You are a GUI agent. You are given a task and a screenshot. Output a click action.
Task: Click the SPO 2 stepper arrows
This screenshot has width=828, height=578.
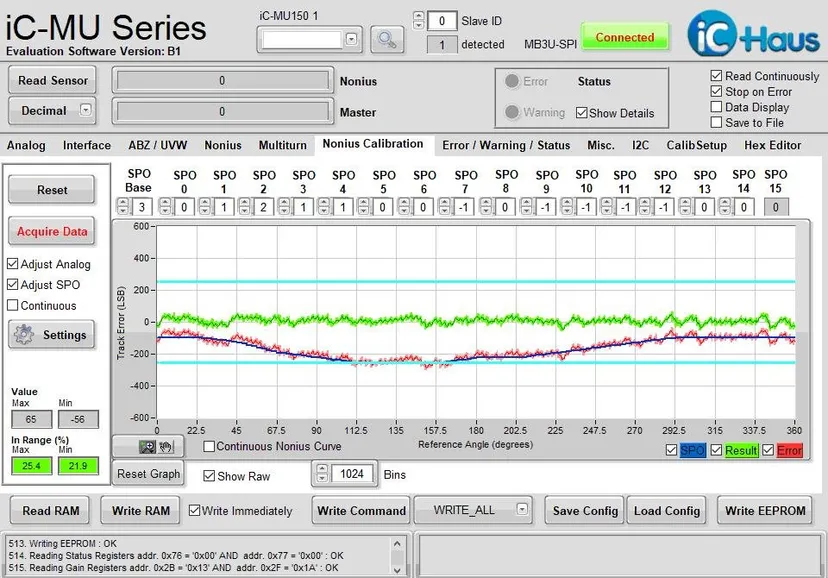pos(244,207)
